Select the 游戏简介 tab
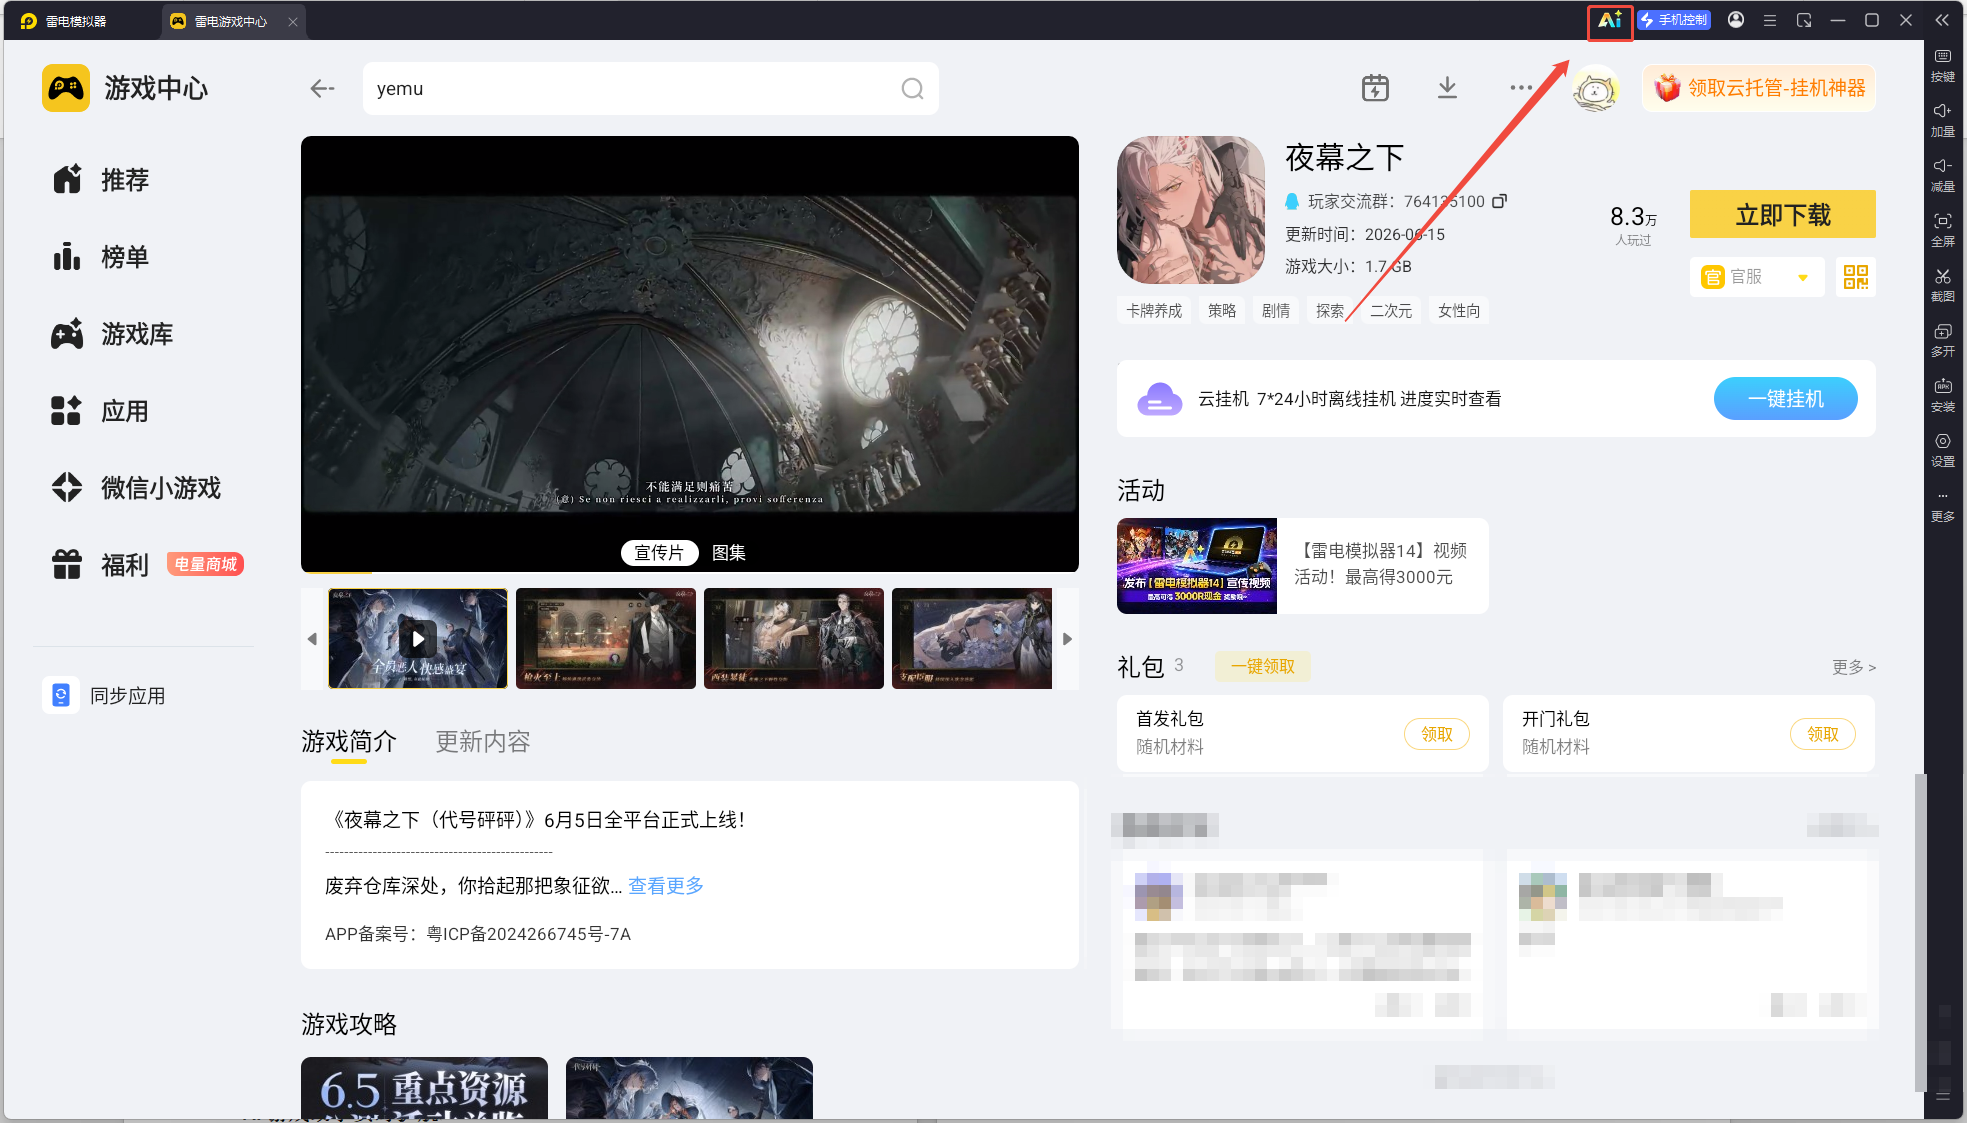 tap(349, 742)
